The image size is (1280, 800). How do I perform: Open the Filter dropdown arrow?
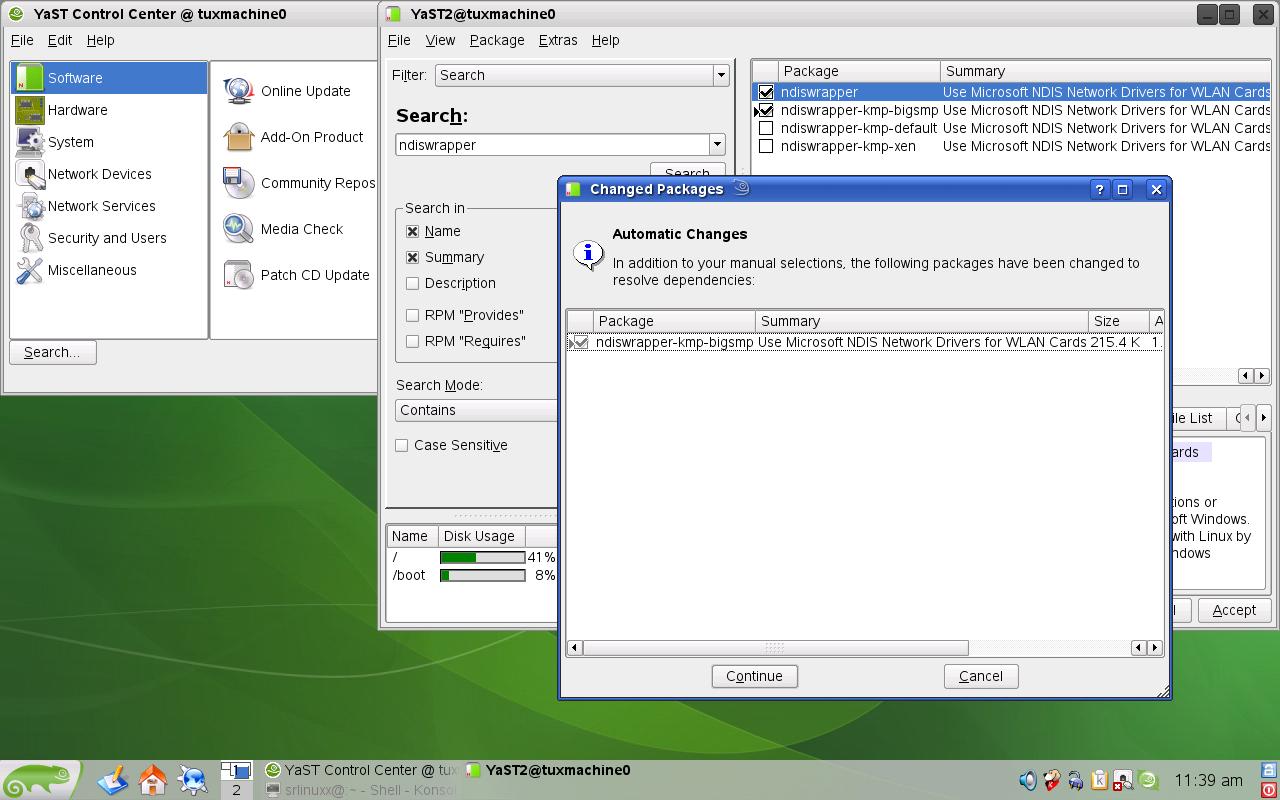[x=720, y=75]
